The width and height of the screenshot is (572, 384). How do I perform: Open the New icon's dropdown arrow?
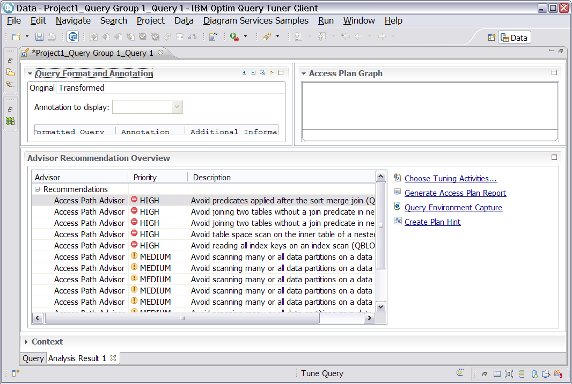(27, 36)
